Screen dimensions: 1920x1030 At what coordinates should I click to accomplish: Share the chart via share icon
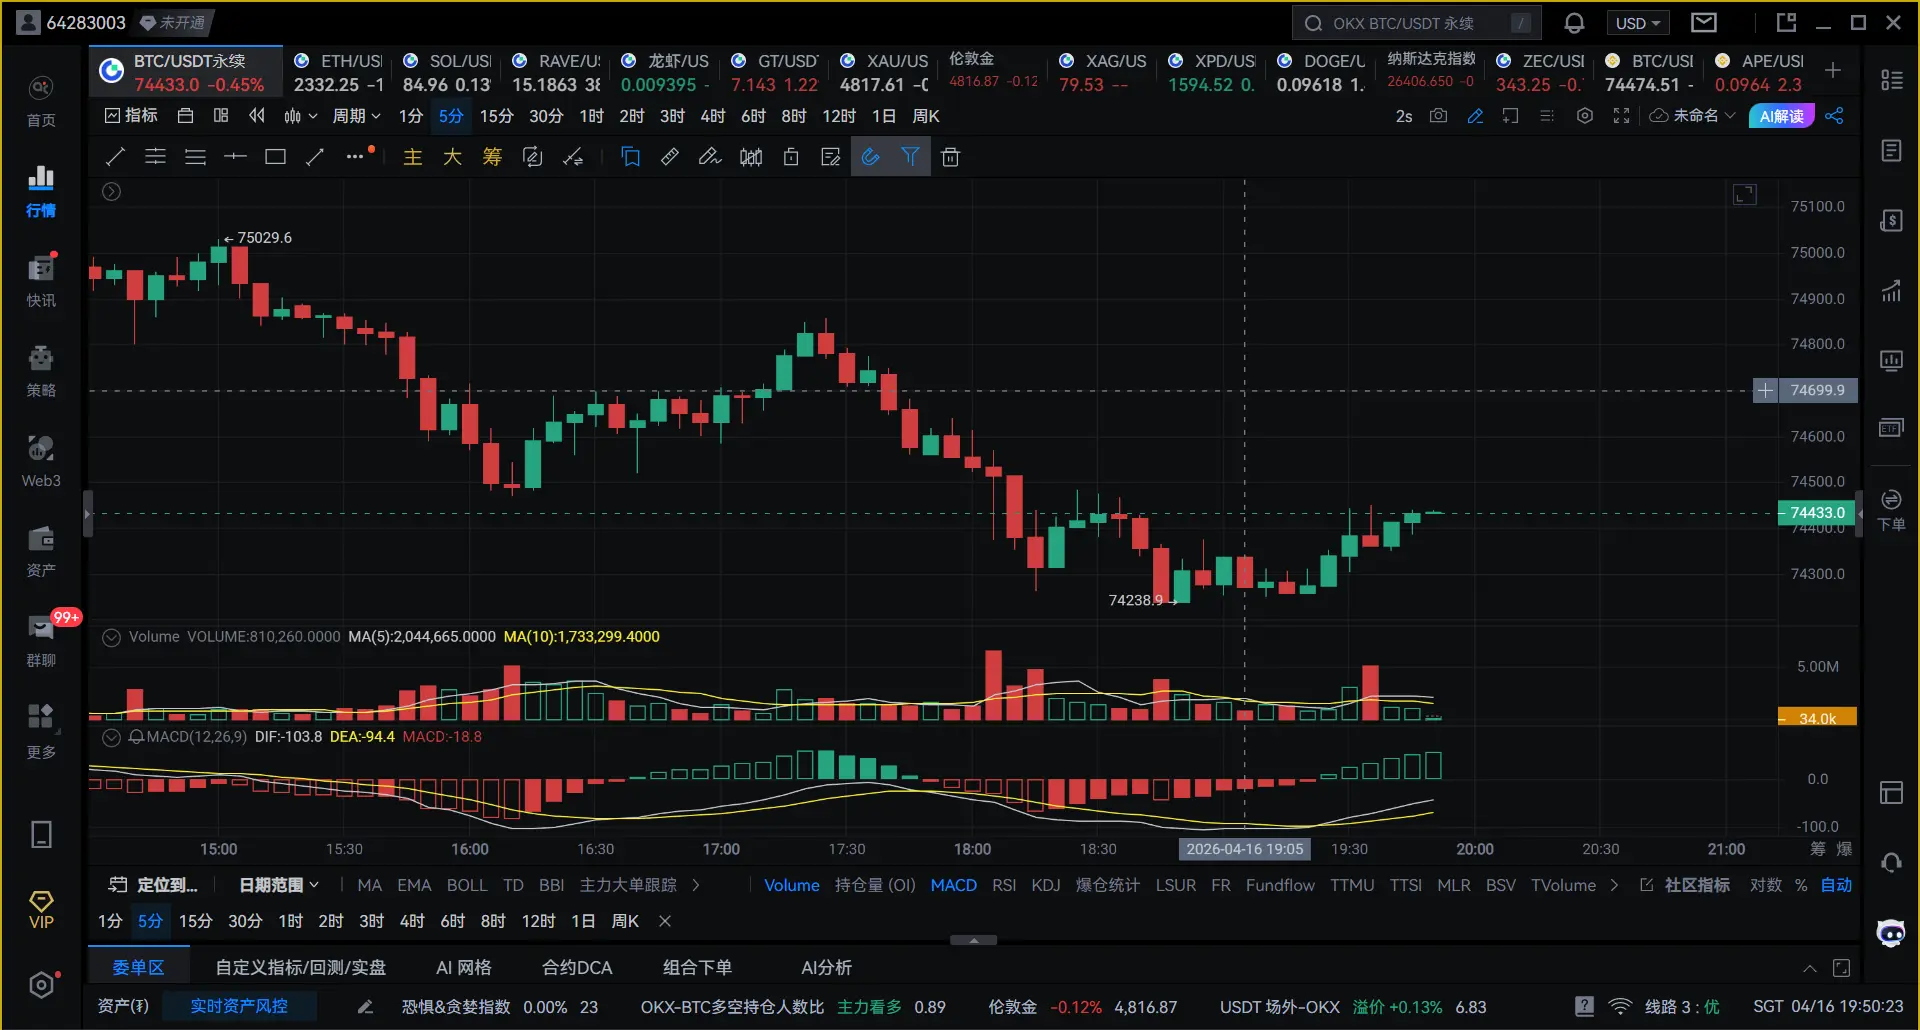coord(1834,116)
